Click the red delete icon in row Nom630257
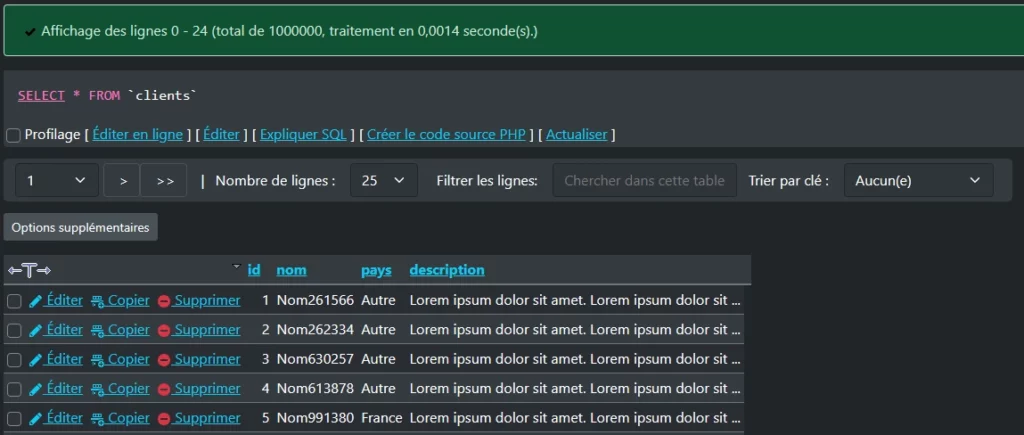The height and width of the screenshot is (435, 1024). tap(164, 361)
